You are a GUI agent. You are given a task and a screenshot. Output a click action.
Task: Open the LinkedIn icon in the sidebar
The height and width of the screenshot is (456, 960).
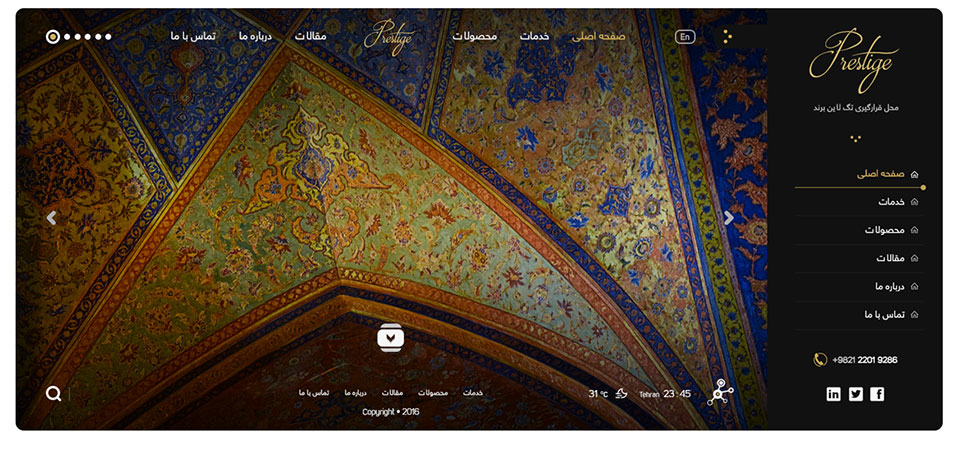[x=833, y=394]
